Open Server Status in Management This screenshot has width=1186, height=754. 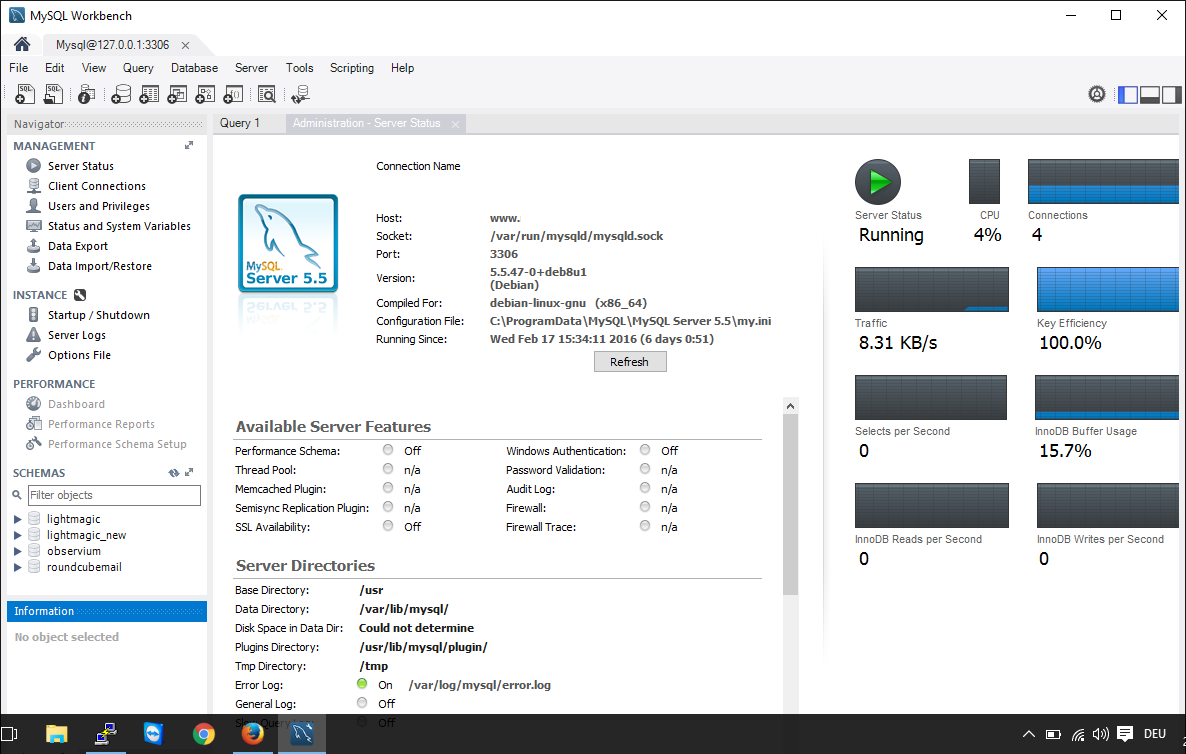pos(80,166)
